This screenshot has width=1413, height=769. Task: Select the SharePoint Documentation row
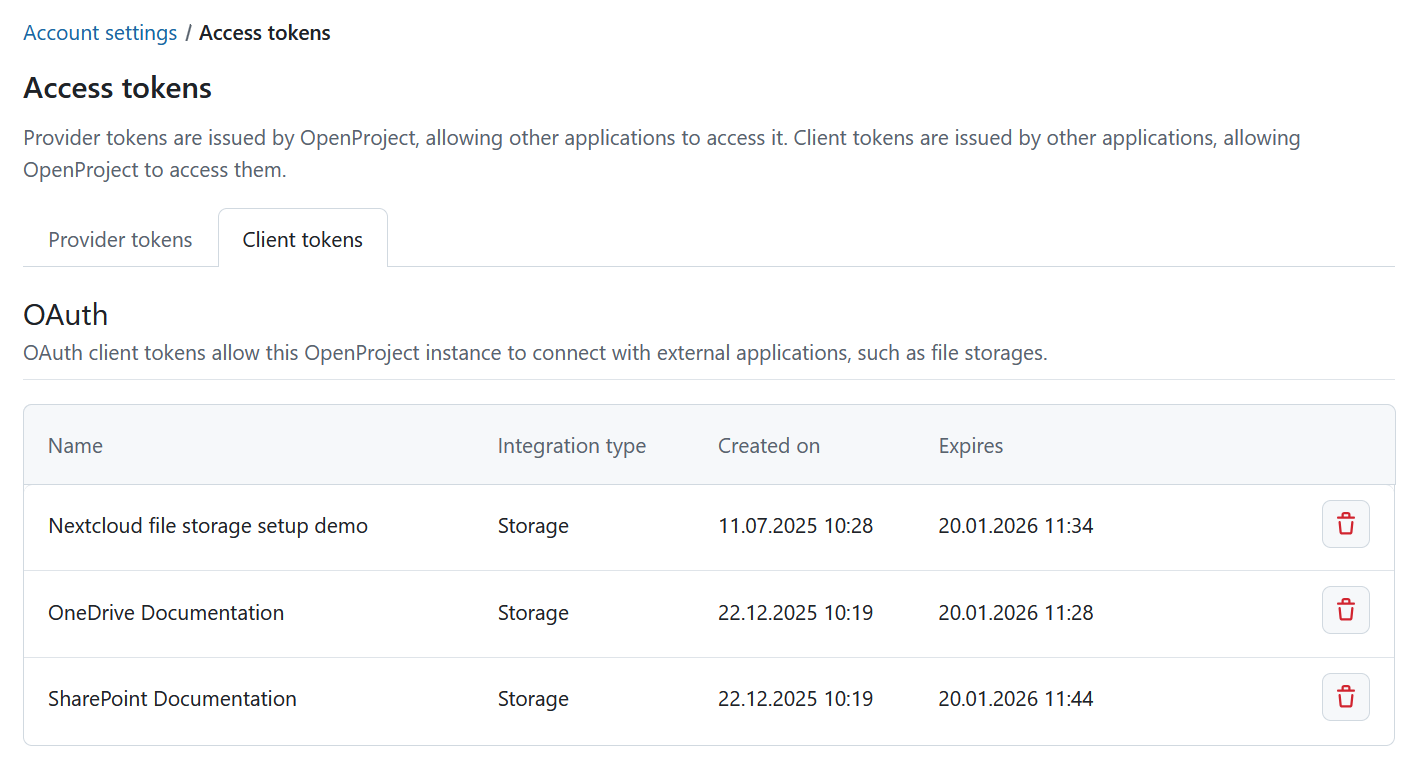pos(172,698)
